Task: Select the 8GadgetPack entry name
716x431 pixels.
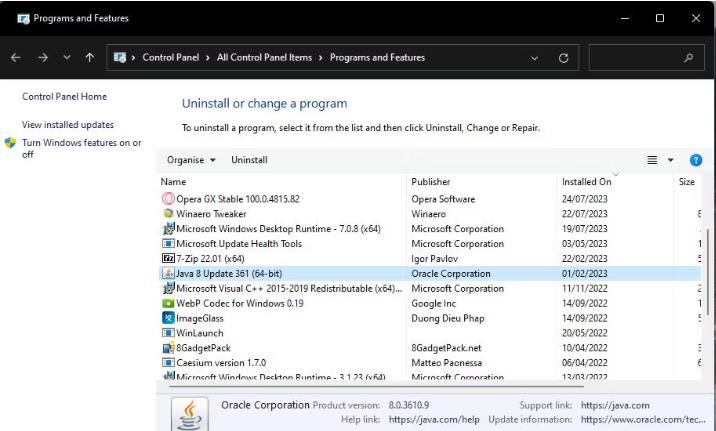Action: (203, 348)
